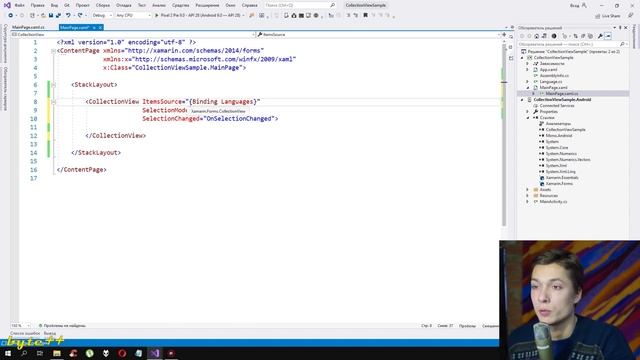Viewport: 640px width, 360px height.
Task: Open the Сборка menu
Action: pyautogui.click(x=103, y=5)
